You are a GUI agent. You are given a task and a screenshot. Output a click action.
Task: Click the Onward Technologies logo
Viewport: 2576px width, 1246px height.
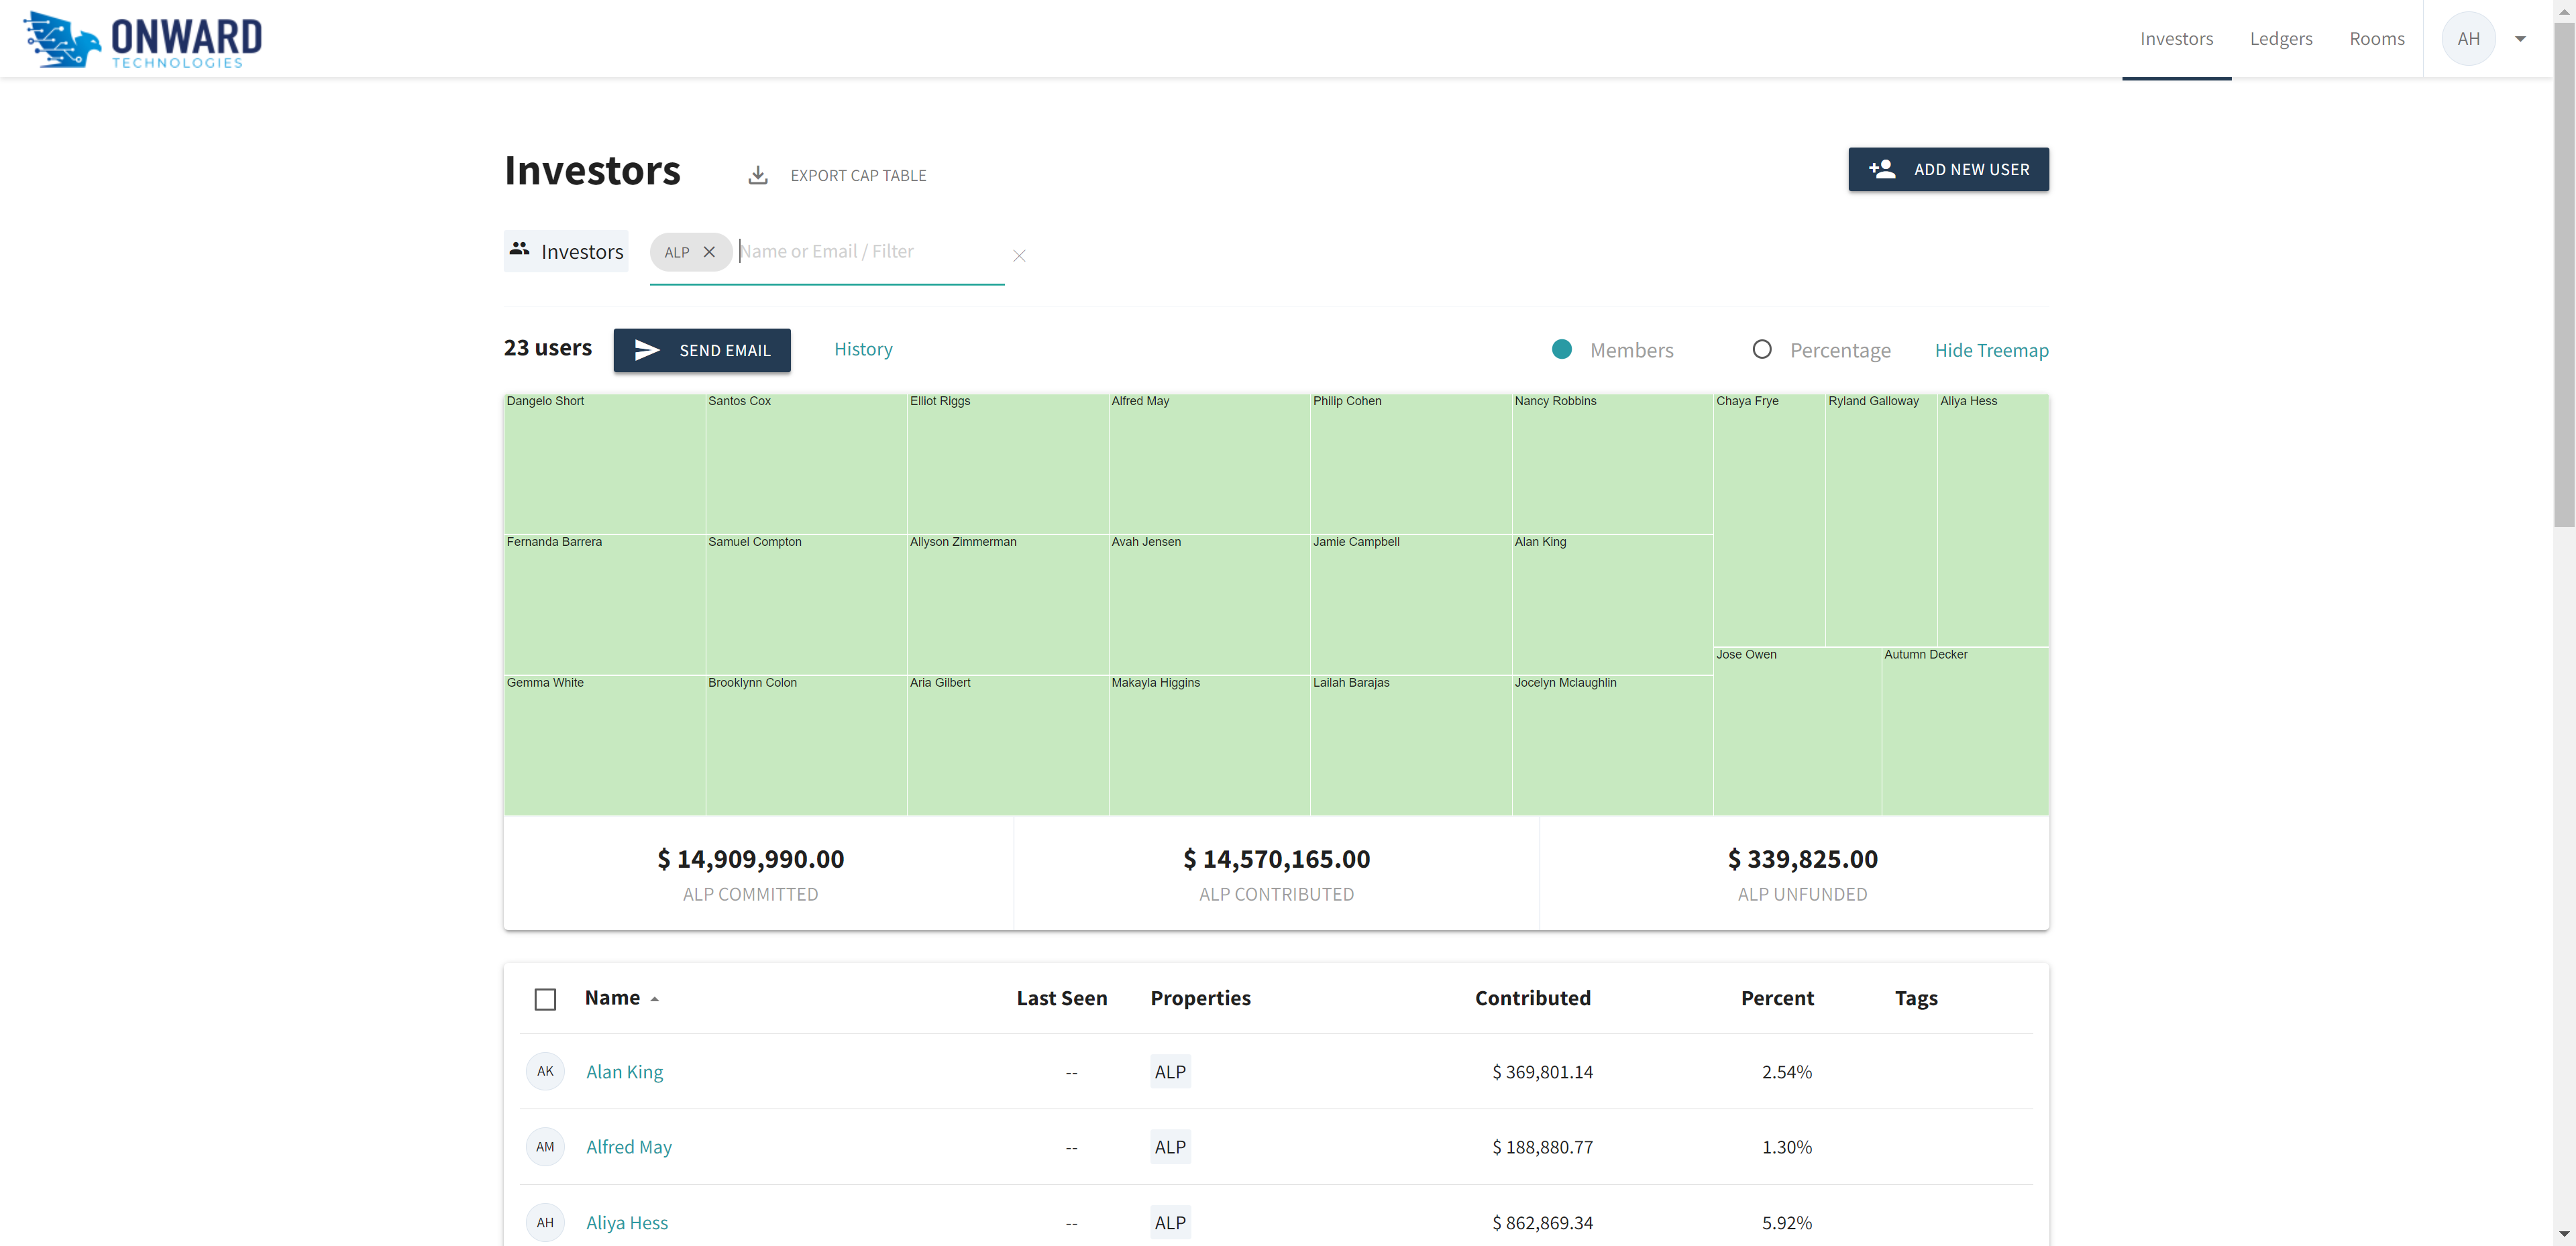coord(143,40)
